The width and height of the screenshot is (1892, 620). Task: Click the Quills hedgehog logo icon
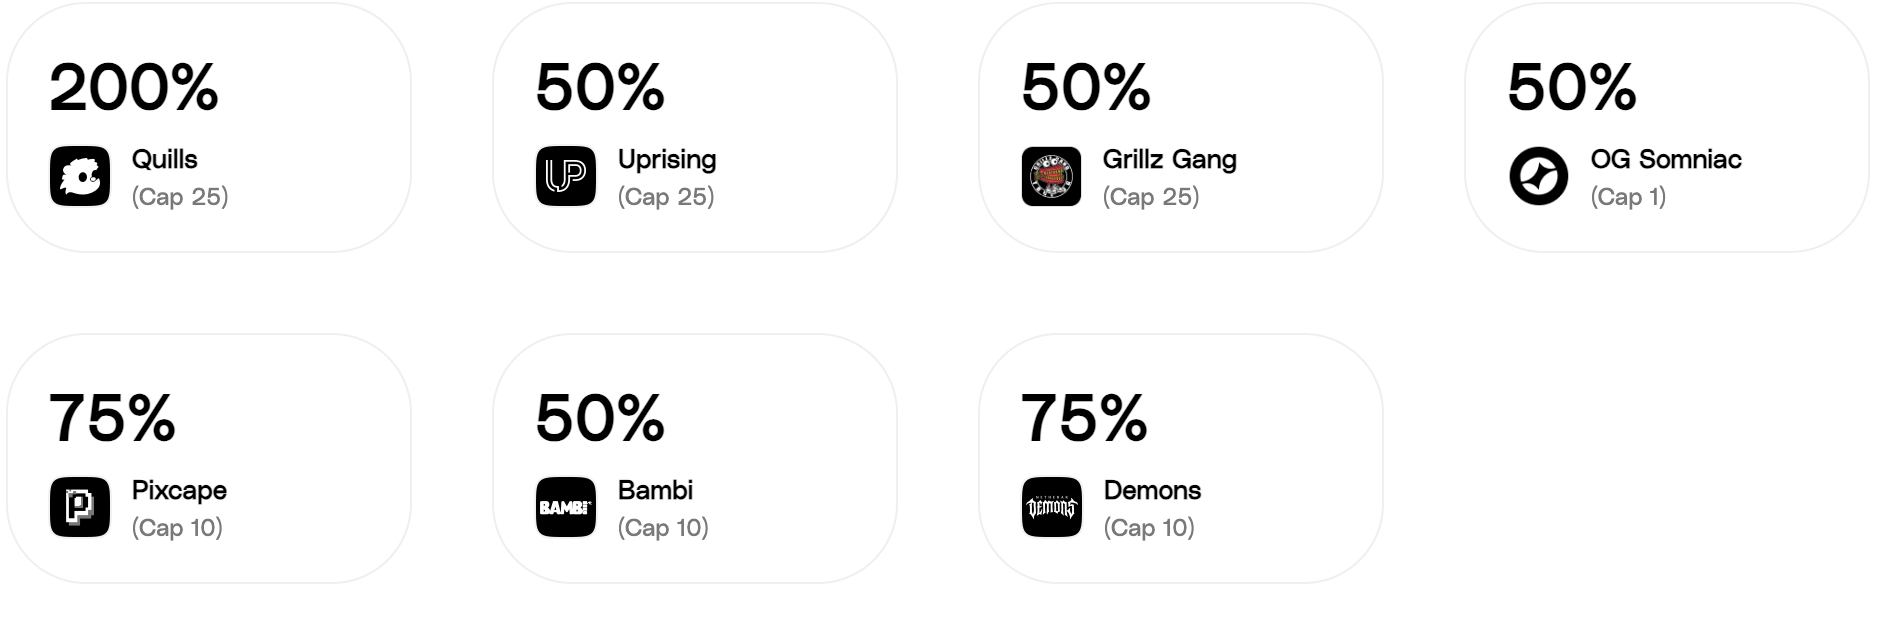(x=80, y=176)
